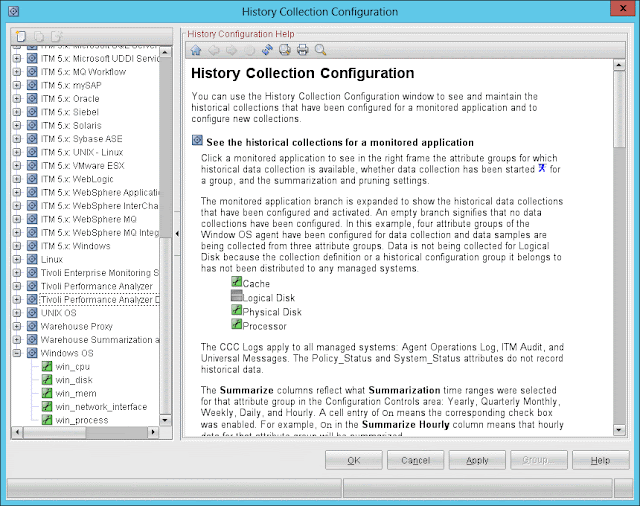Click the tree horizontal scroll left arrow
The width and height of the screenshot is (640, 506).
17,432
